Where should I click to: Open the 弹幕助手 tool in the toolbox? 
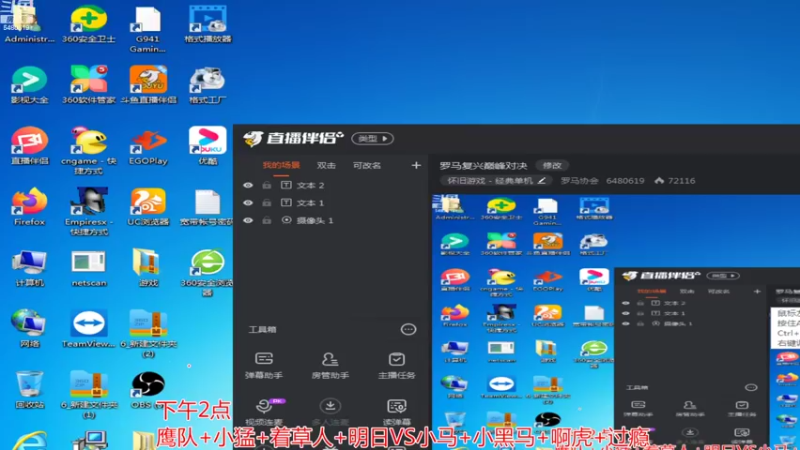click(x=264, y=365)
